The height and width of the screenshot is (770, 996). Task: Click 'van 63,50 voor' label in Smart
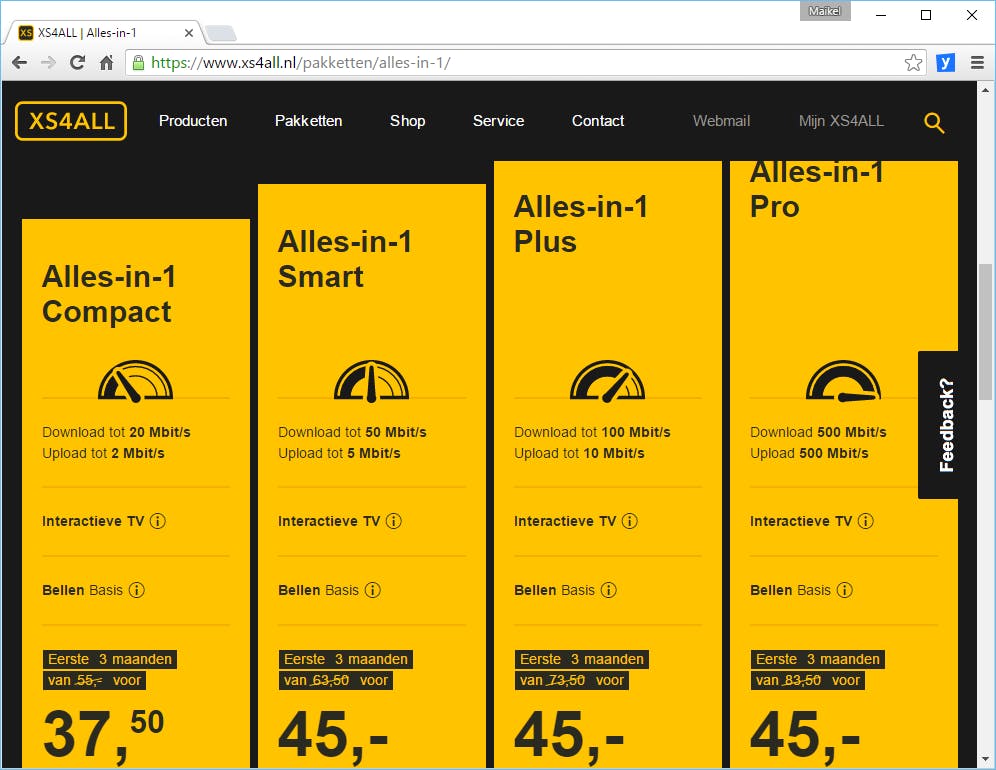click(x=336, y=680)
